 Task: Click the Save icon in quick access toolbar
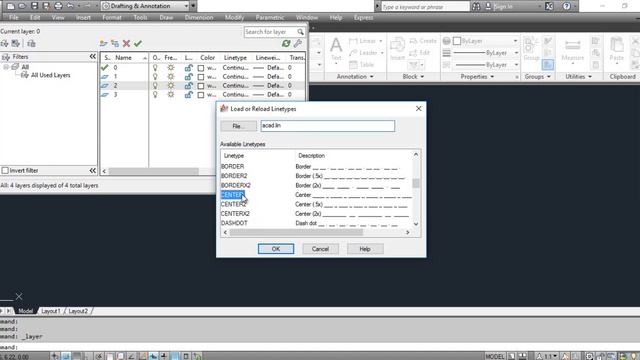tap(34, 6)
